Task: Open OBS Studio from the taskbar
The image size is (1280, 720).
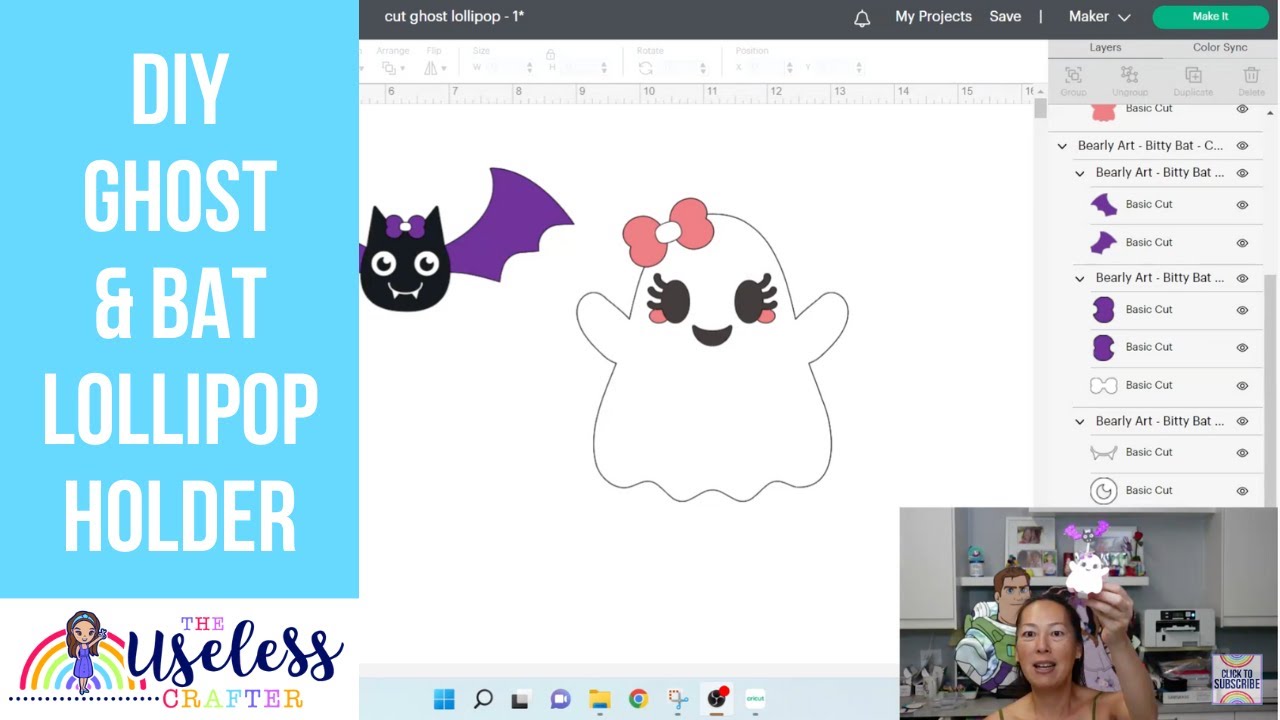Action: tap(716, 699)
